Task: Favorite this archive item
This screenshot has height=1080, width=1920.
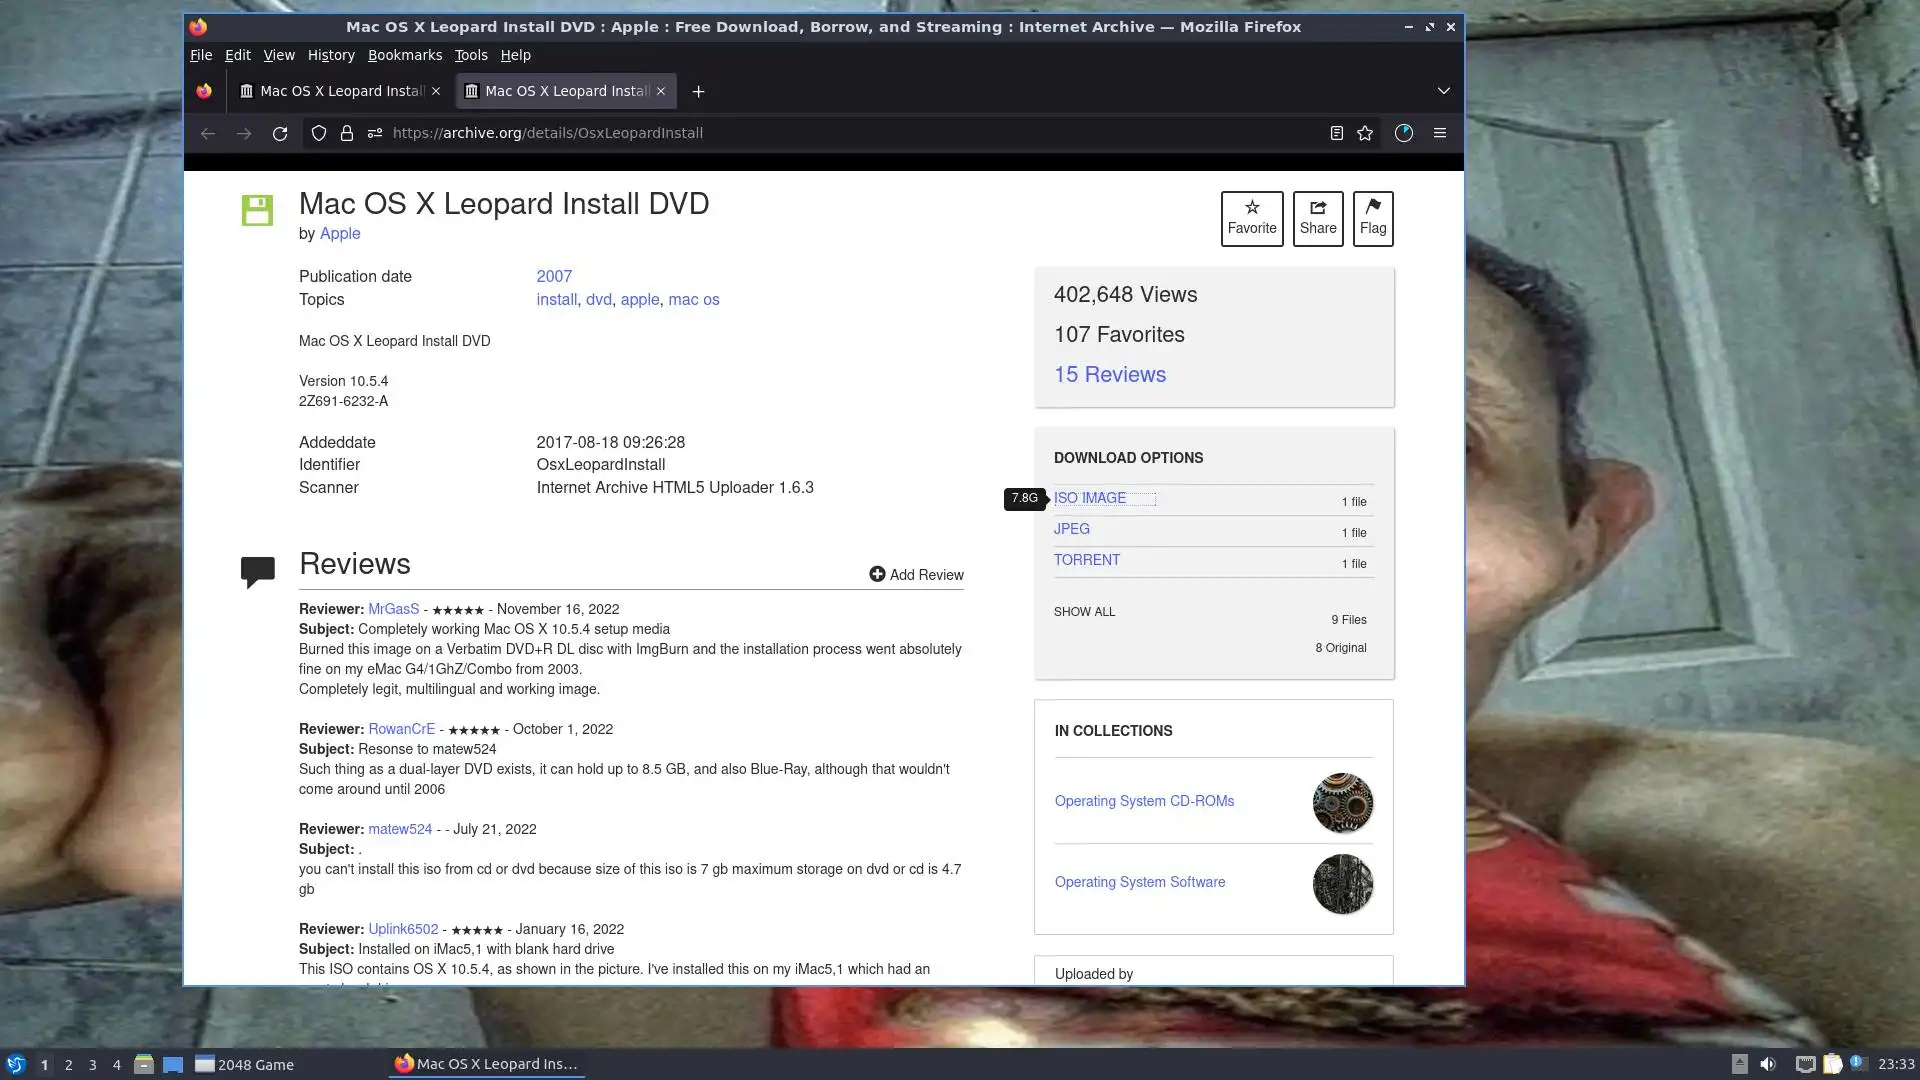Action: 1252,218
